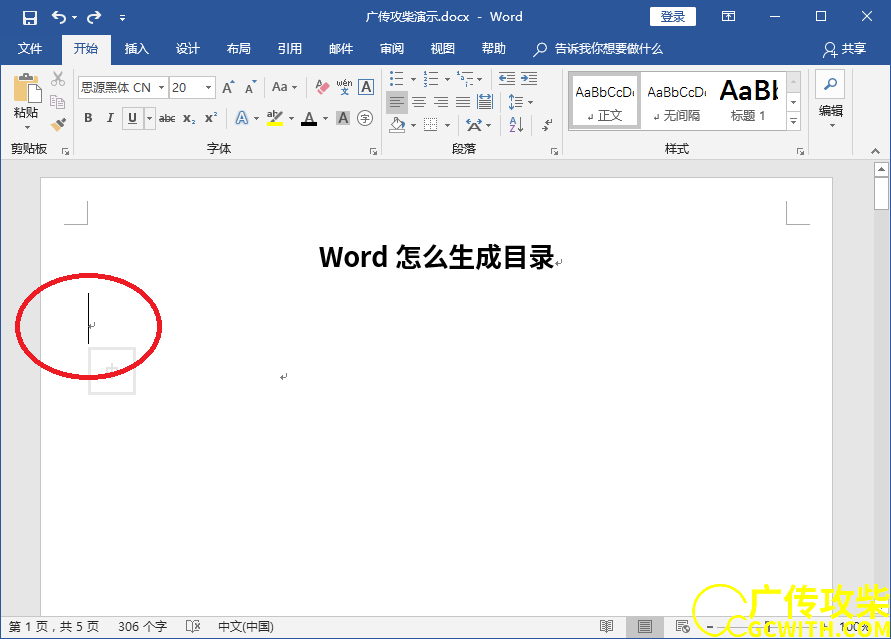891x639 pixels.
Task: Activate the Format Painter brush
Action: (x=58, y=124)
